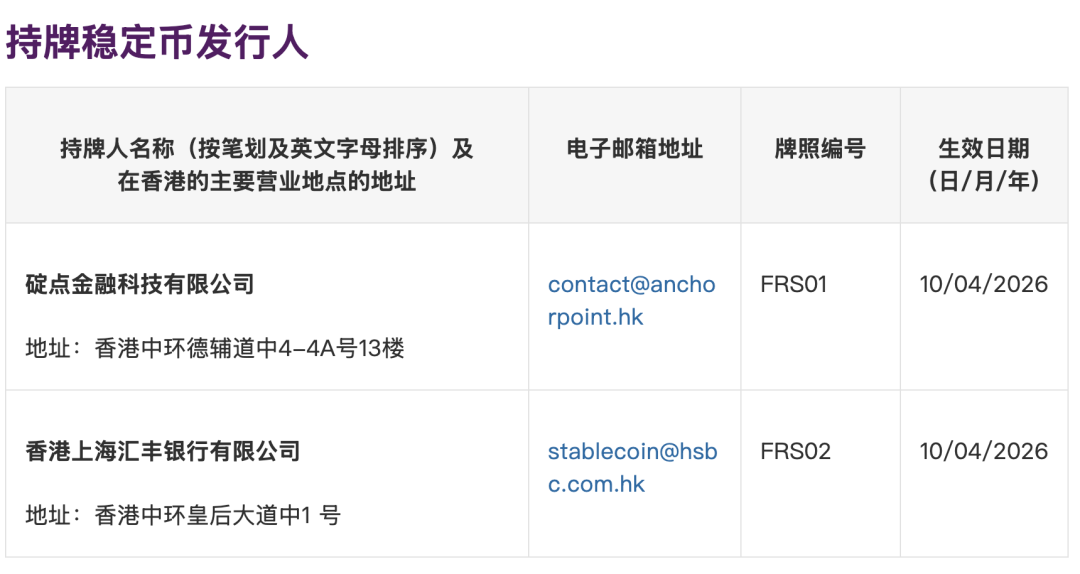The height and width of the screenshot is (574, 1080).
Task: Click the 生效日期 column header
Action: pyautogui.click(x=983, y=149)
